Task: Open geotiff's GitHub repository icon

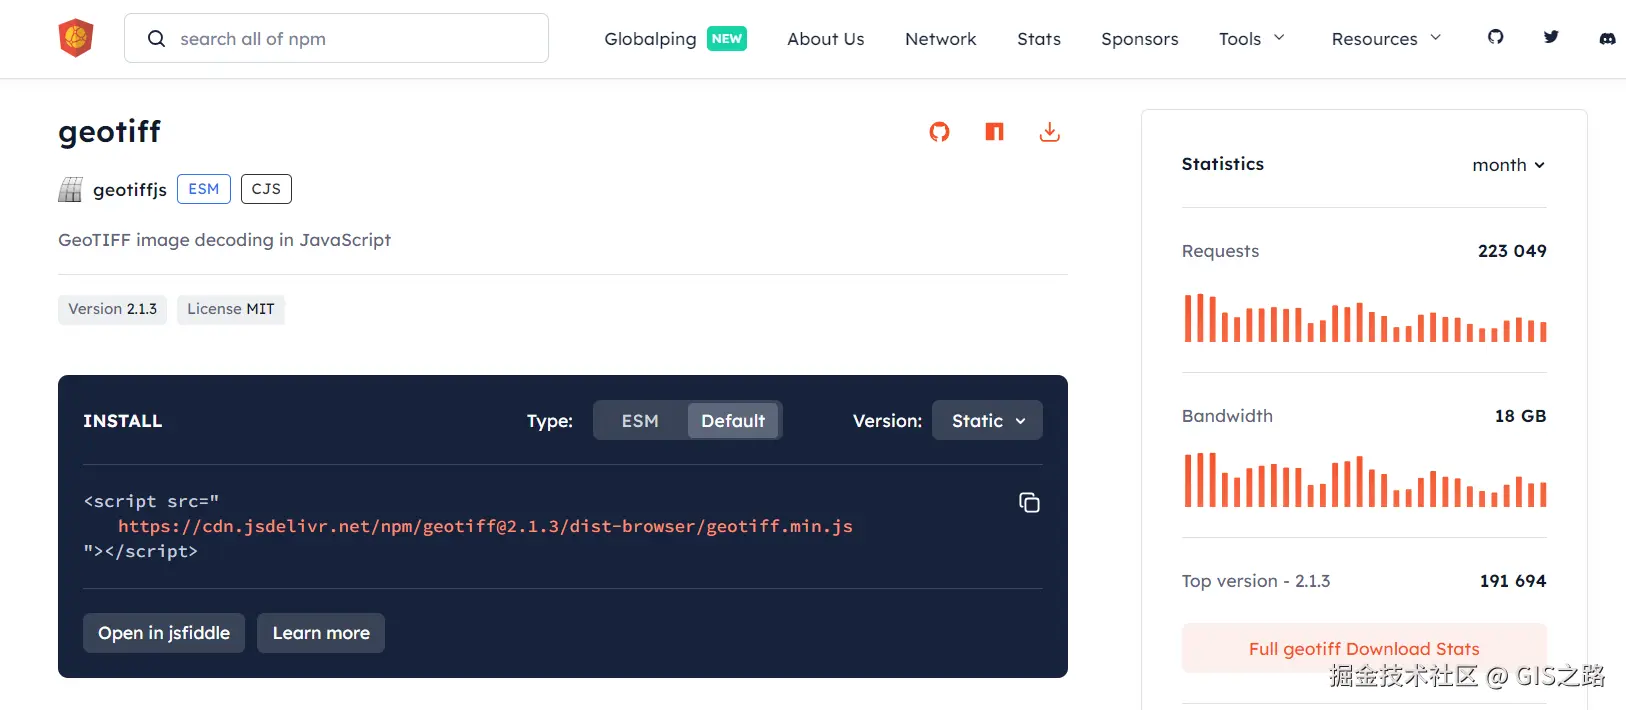Action: (x=939, y=131)
